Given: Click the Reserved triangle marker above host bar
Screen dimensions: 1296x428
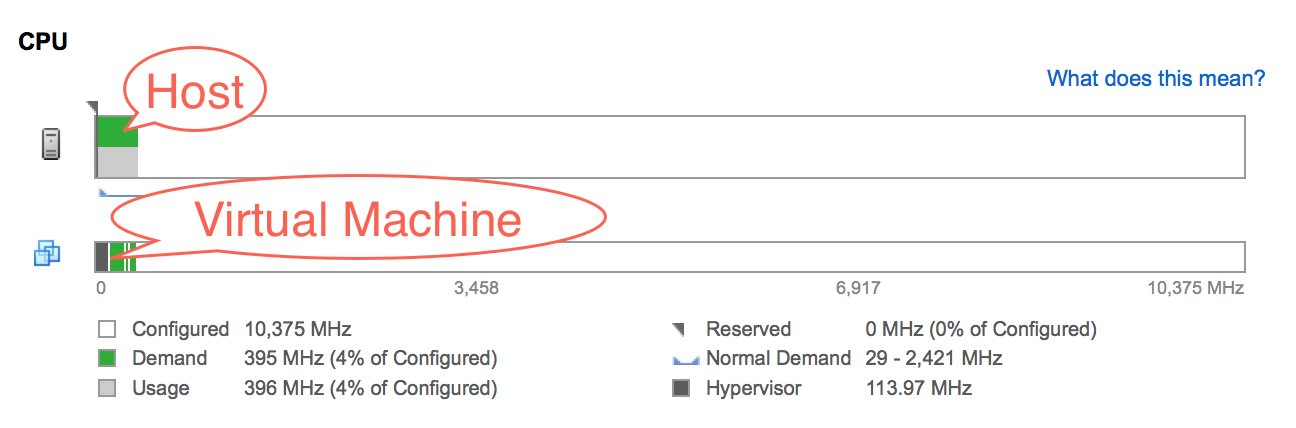Looking at the screenshot, I should tap(92, 106).
